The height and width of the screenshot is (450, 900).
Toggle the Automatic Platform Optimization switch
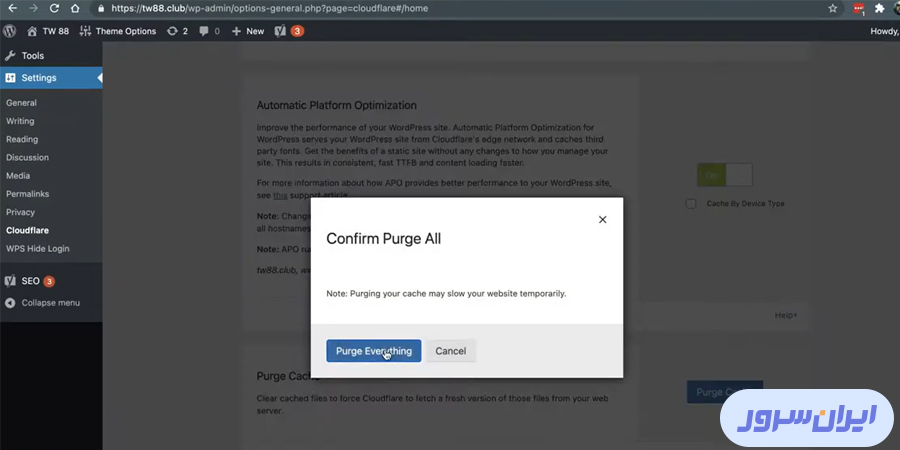tap(724, 175)
